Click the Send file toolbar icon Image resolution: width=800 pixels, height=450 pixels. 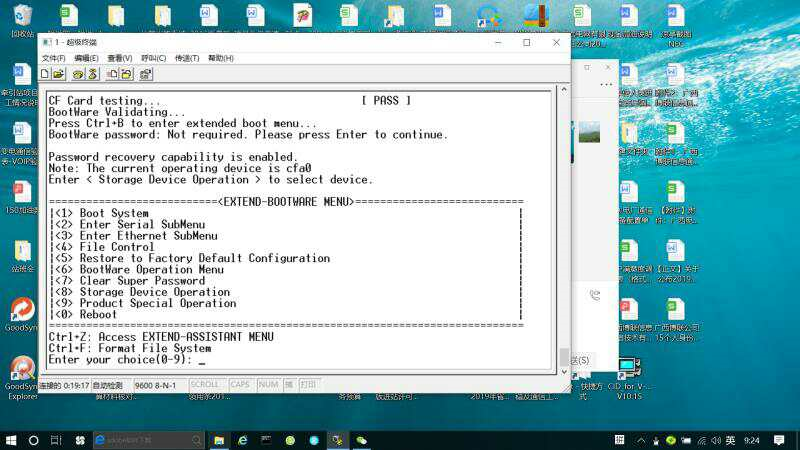(x=112, y=74)
